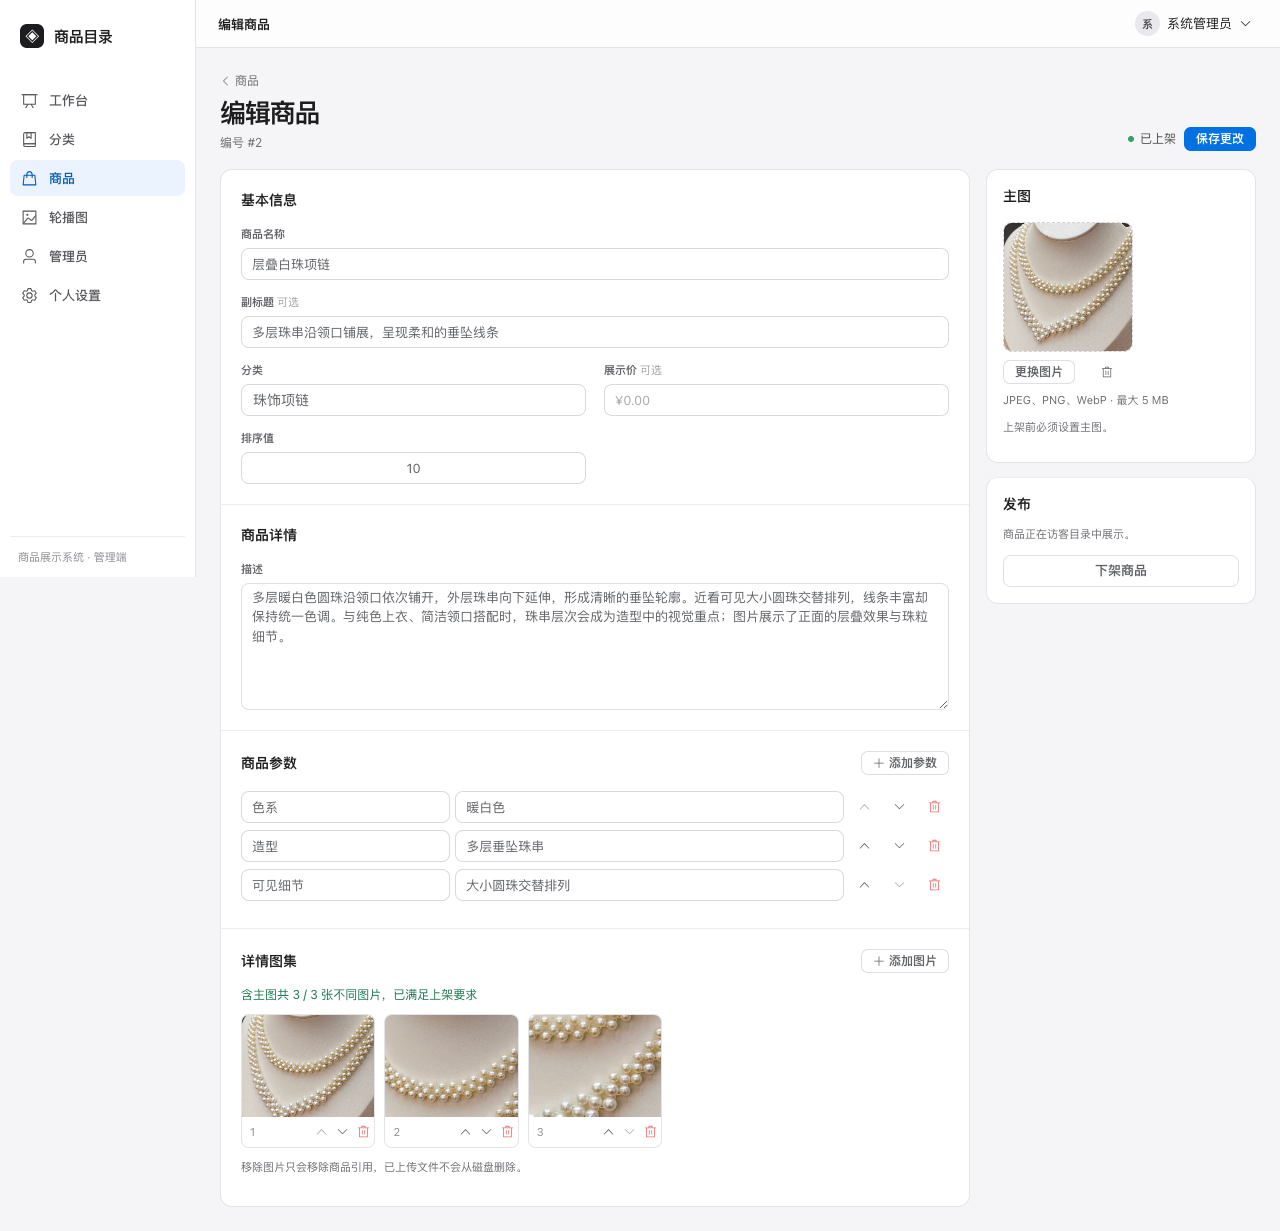Viewport: 1280px width, 1231px height.
Task: Delete the 造型 parameter row
Action: point(934,846)
